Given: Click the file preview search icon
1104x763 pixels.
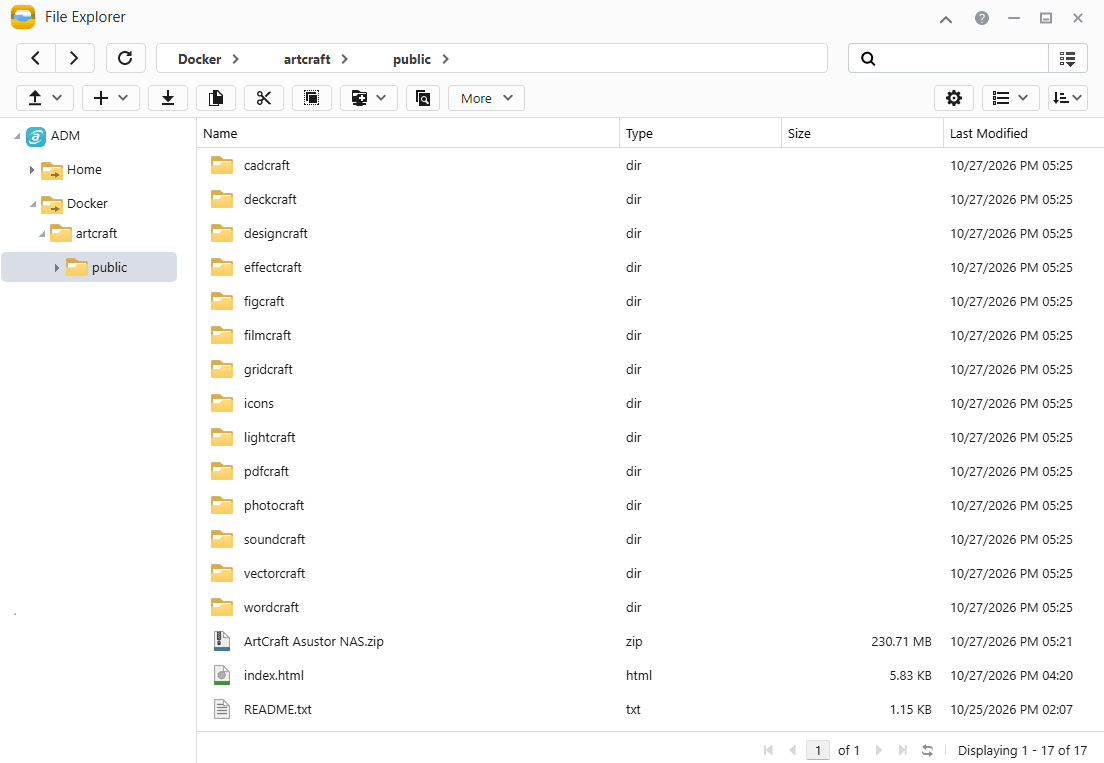Looking at the screenshot, I should click(x=422, y=98).
